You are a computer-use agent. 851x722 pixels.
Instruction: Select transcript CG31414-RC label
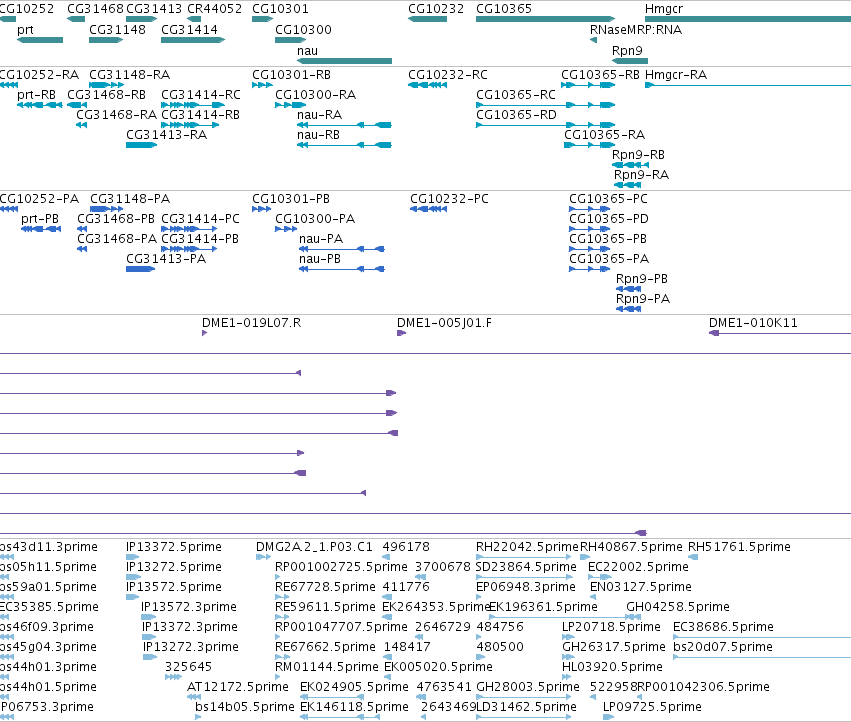tap(201, 95)
